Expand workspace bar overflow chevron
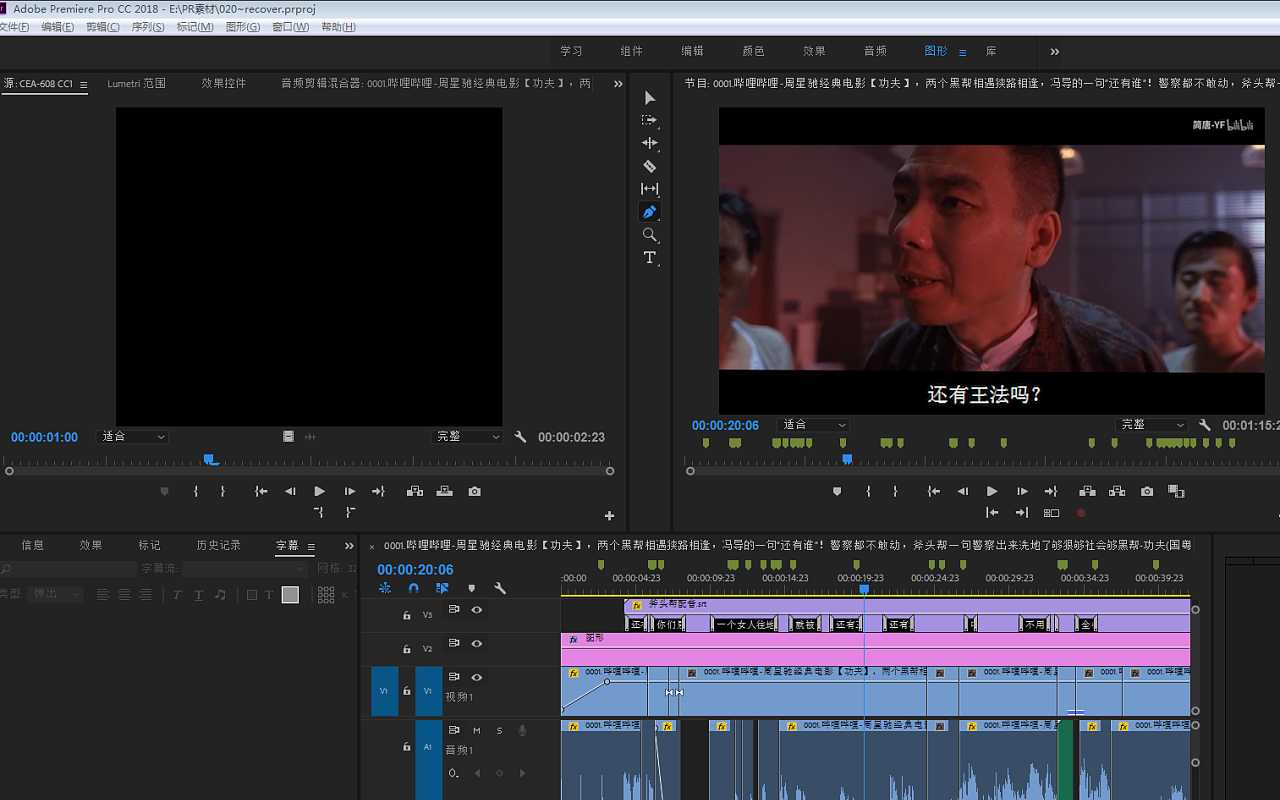1280x800 pixels. click(x=1054, y=51)
